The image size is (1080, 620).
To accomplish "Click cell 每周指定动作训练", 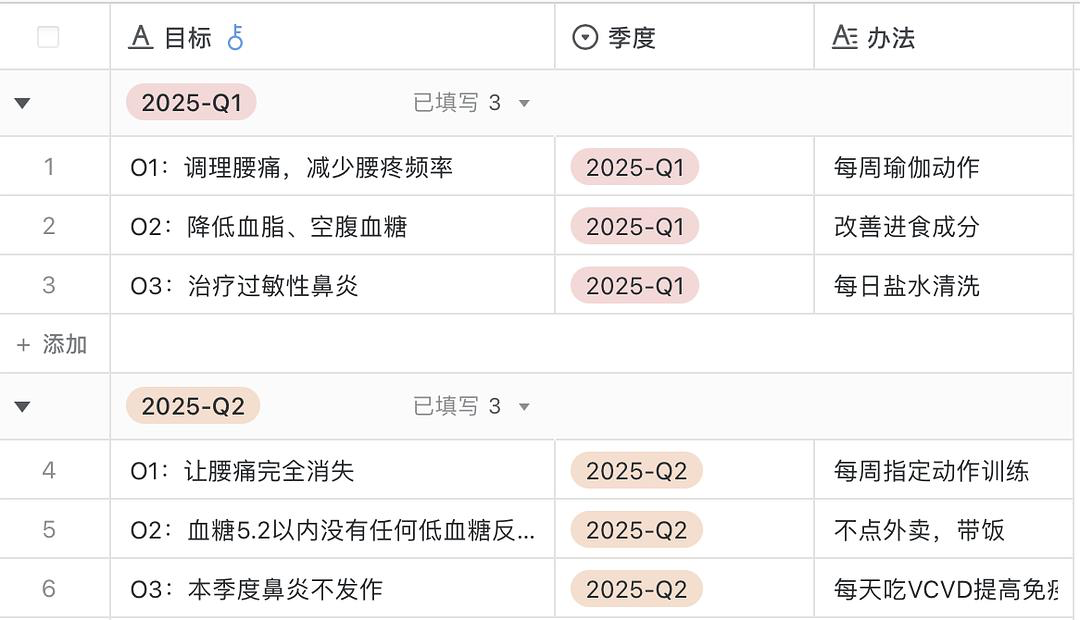I will coord(943,471).
